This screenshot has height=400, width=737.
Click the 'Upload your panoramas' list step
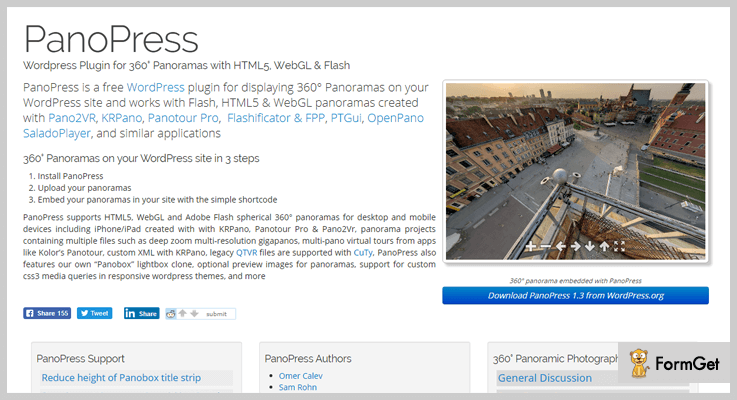tap(84, 188)
